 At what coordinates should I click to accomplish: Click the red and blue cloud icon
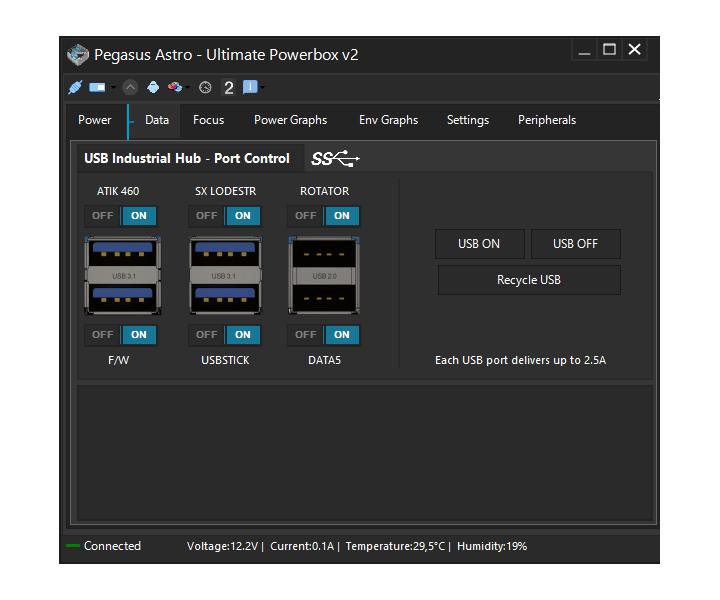[x=174, y=87]
